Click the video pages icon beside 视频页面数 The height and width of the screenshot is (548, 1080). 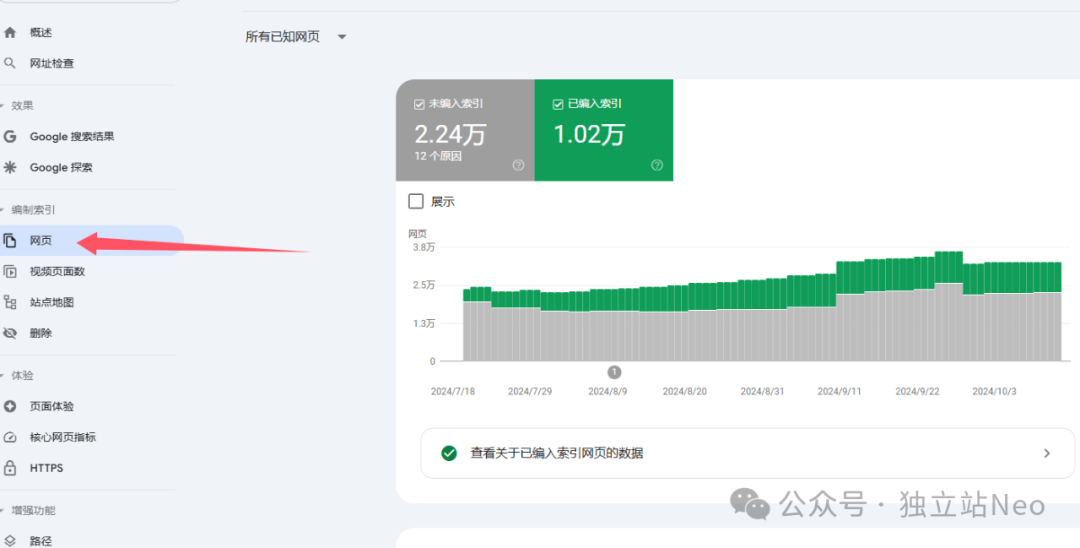coord(10,271)
